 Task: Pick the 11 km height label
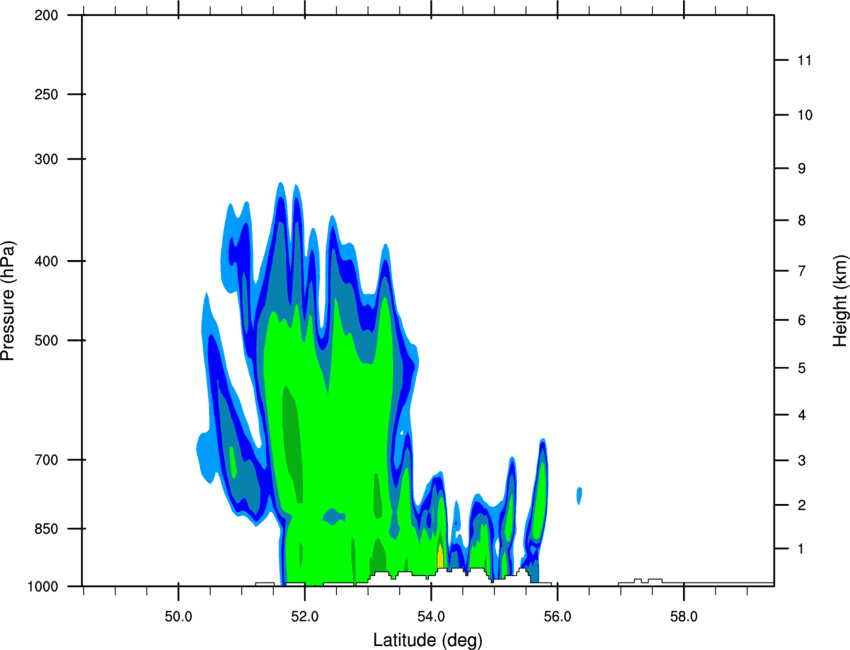805,60
